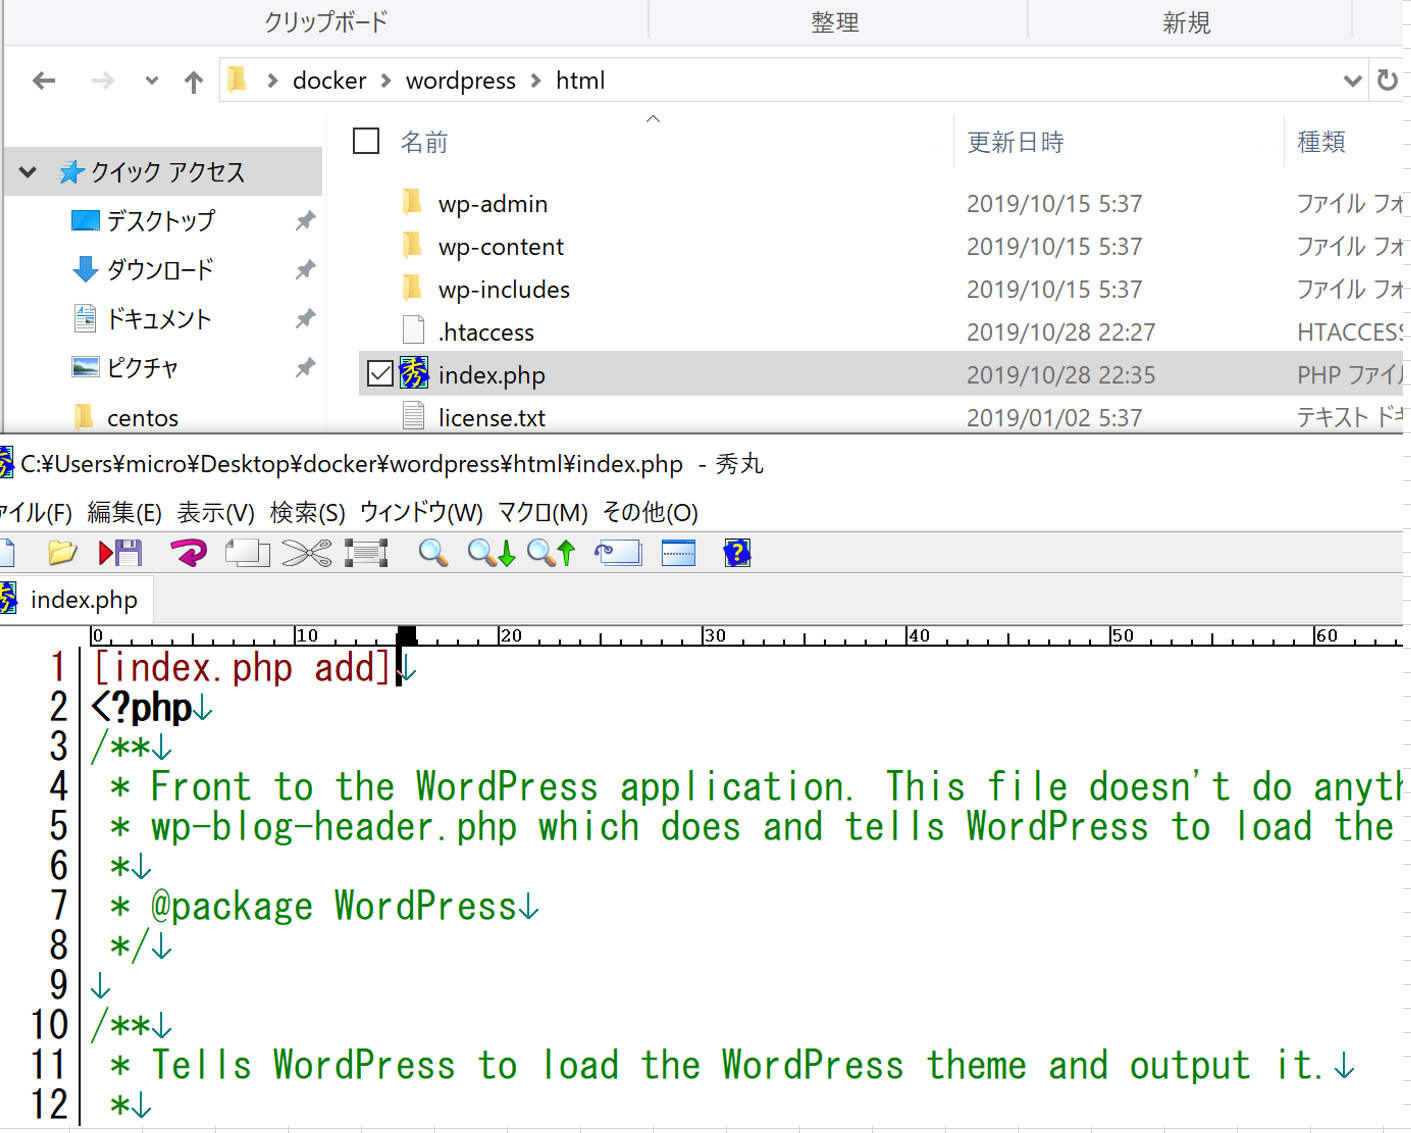Open the Macro menu in Hidemaru
Image resolution: width=1411 pixels, height=1133 pixels.
[543, 512]
